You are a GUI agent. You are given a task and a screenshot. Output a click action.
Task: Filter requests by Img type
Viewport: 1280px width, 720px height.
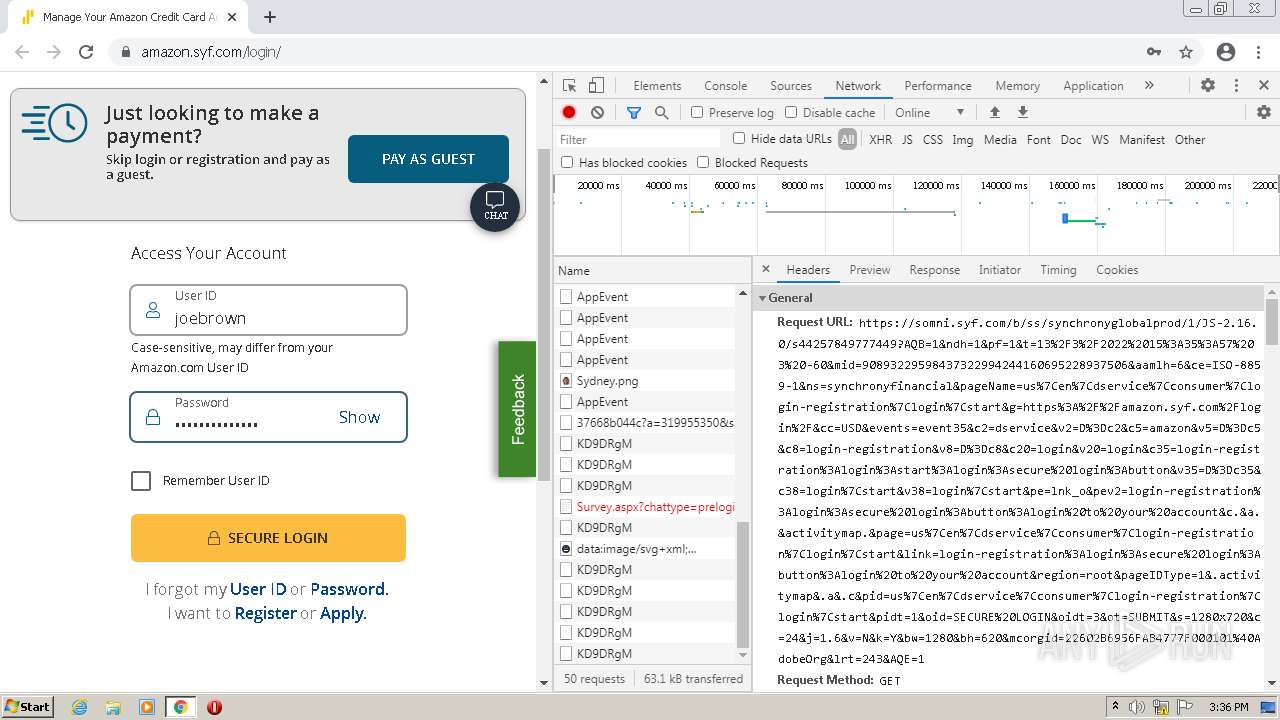pos(963,140)
